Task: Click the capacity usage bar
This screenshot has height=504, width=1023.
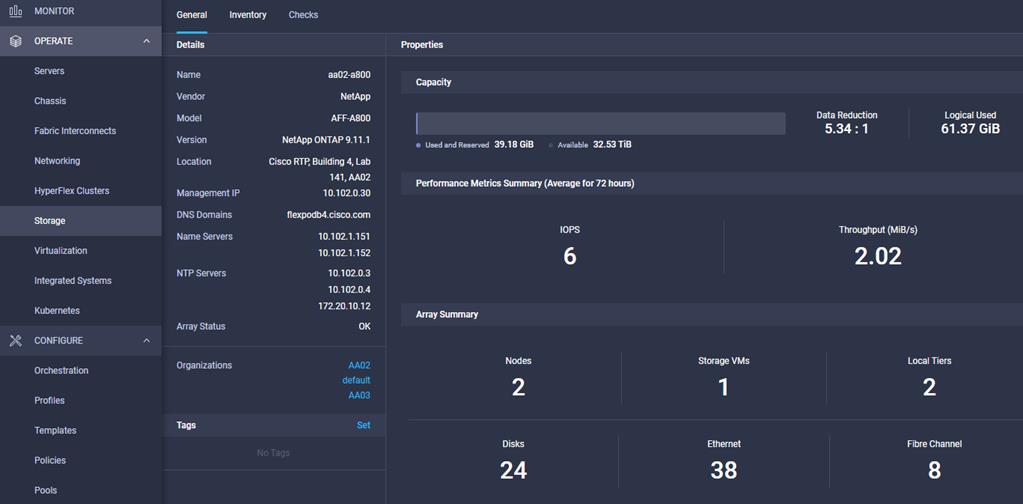Action: (600, 123)
